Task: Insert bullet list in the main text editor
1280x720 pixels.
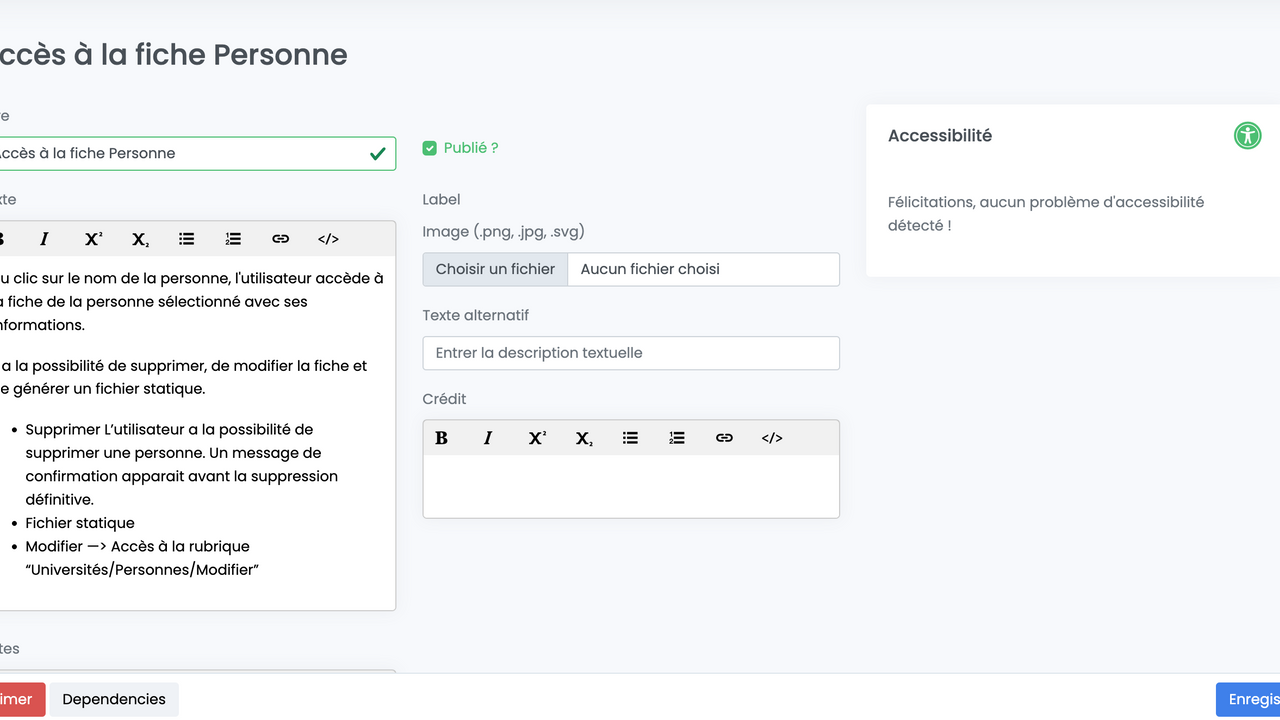Action: (x=186, y=239)
